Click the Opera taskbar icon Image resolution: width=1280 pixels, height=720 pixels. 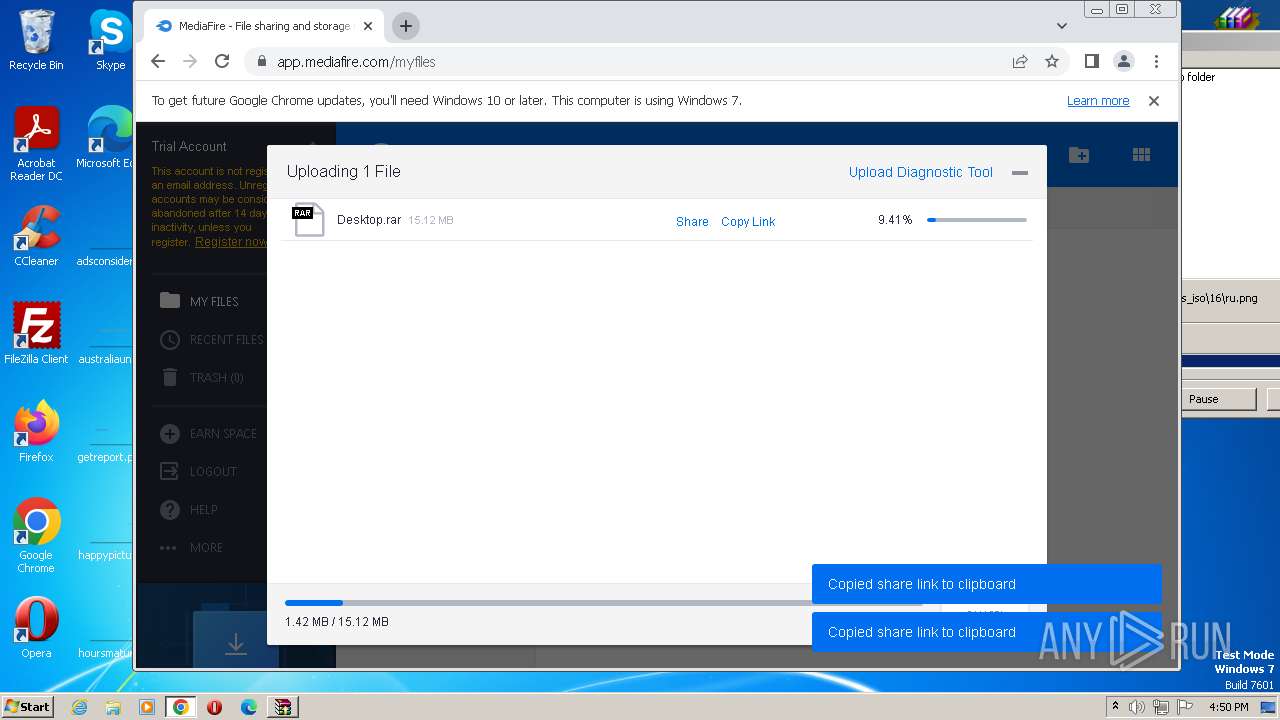tap(214, 707)
